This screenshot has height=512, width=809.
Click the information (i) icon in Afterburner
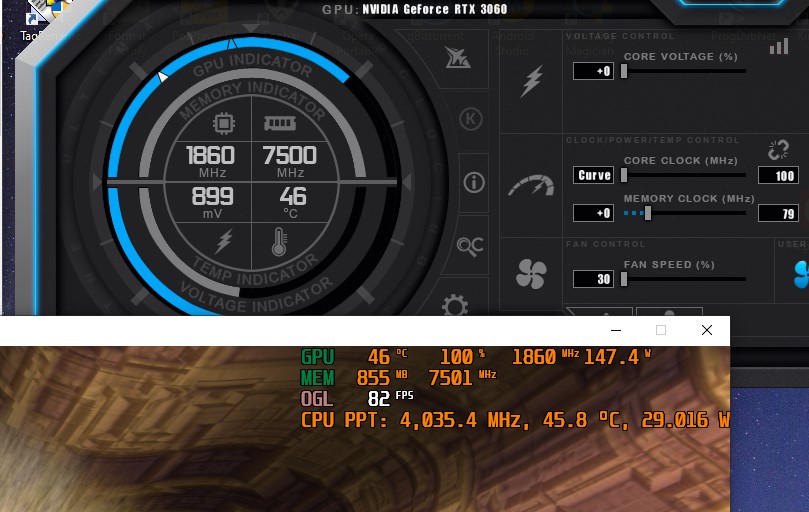[474, 182]
